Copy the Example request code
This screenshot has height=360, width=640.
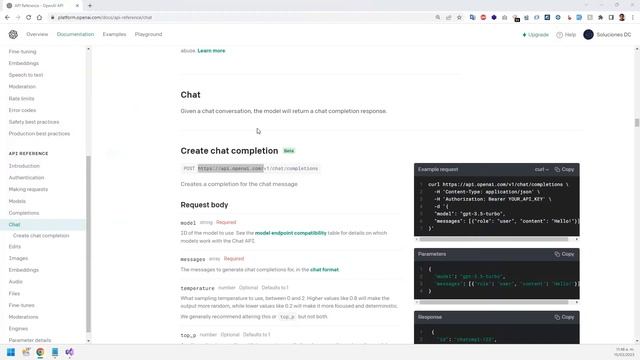click(x=564, y=169)
